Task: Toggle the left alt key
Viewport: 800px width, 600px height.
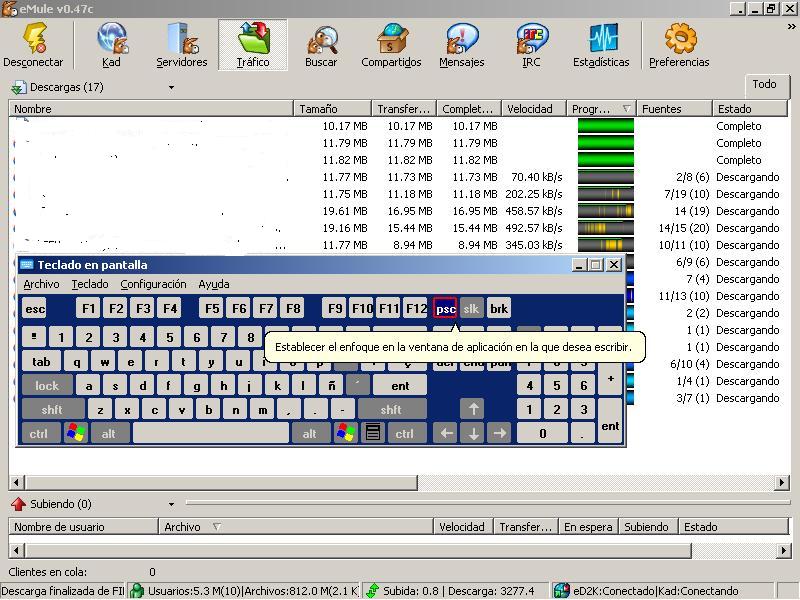Action: pos(109,434)
